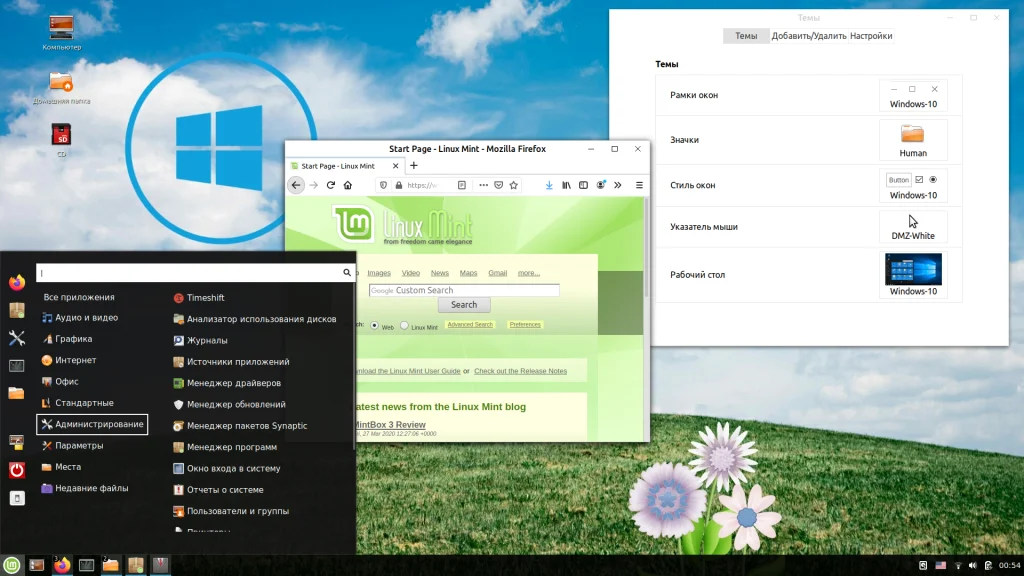
Task: Switch to the Темы tab
Action: pyautogui.click(x=746, y=36)
